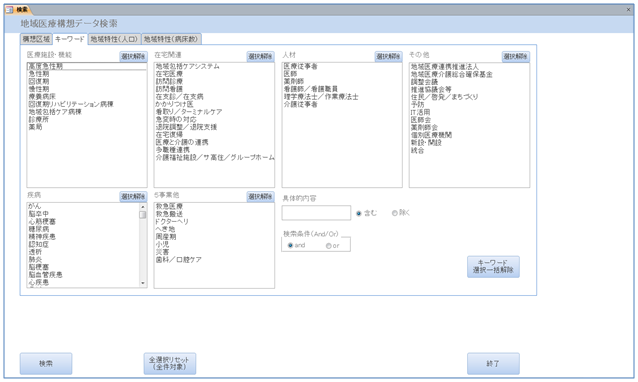The height and width of the screenshot is (382, 638).
Task: Select 高度急性期 in the list
Action: pyautogui.click(x=87, y=66)
